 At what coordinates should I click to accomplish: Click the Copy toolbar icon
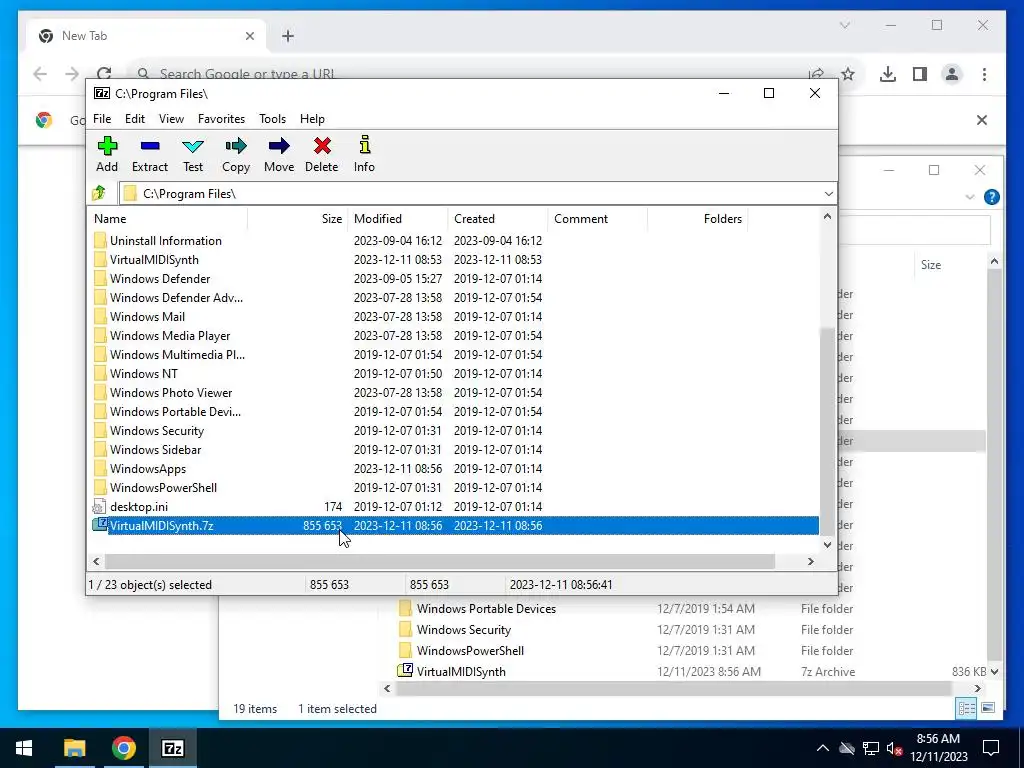click(x=236, y=154)
